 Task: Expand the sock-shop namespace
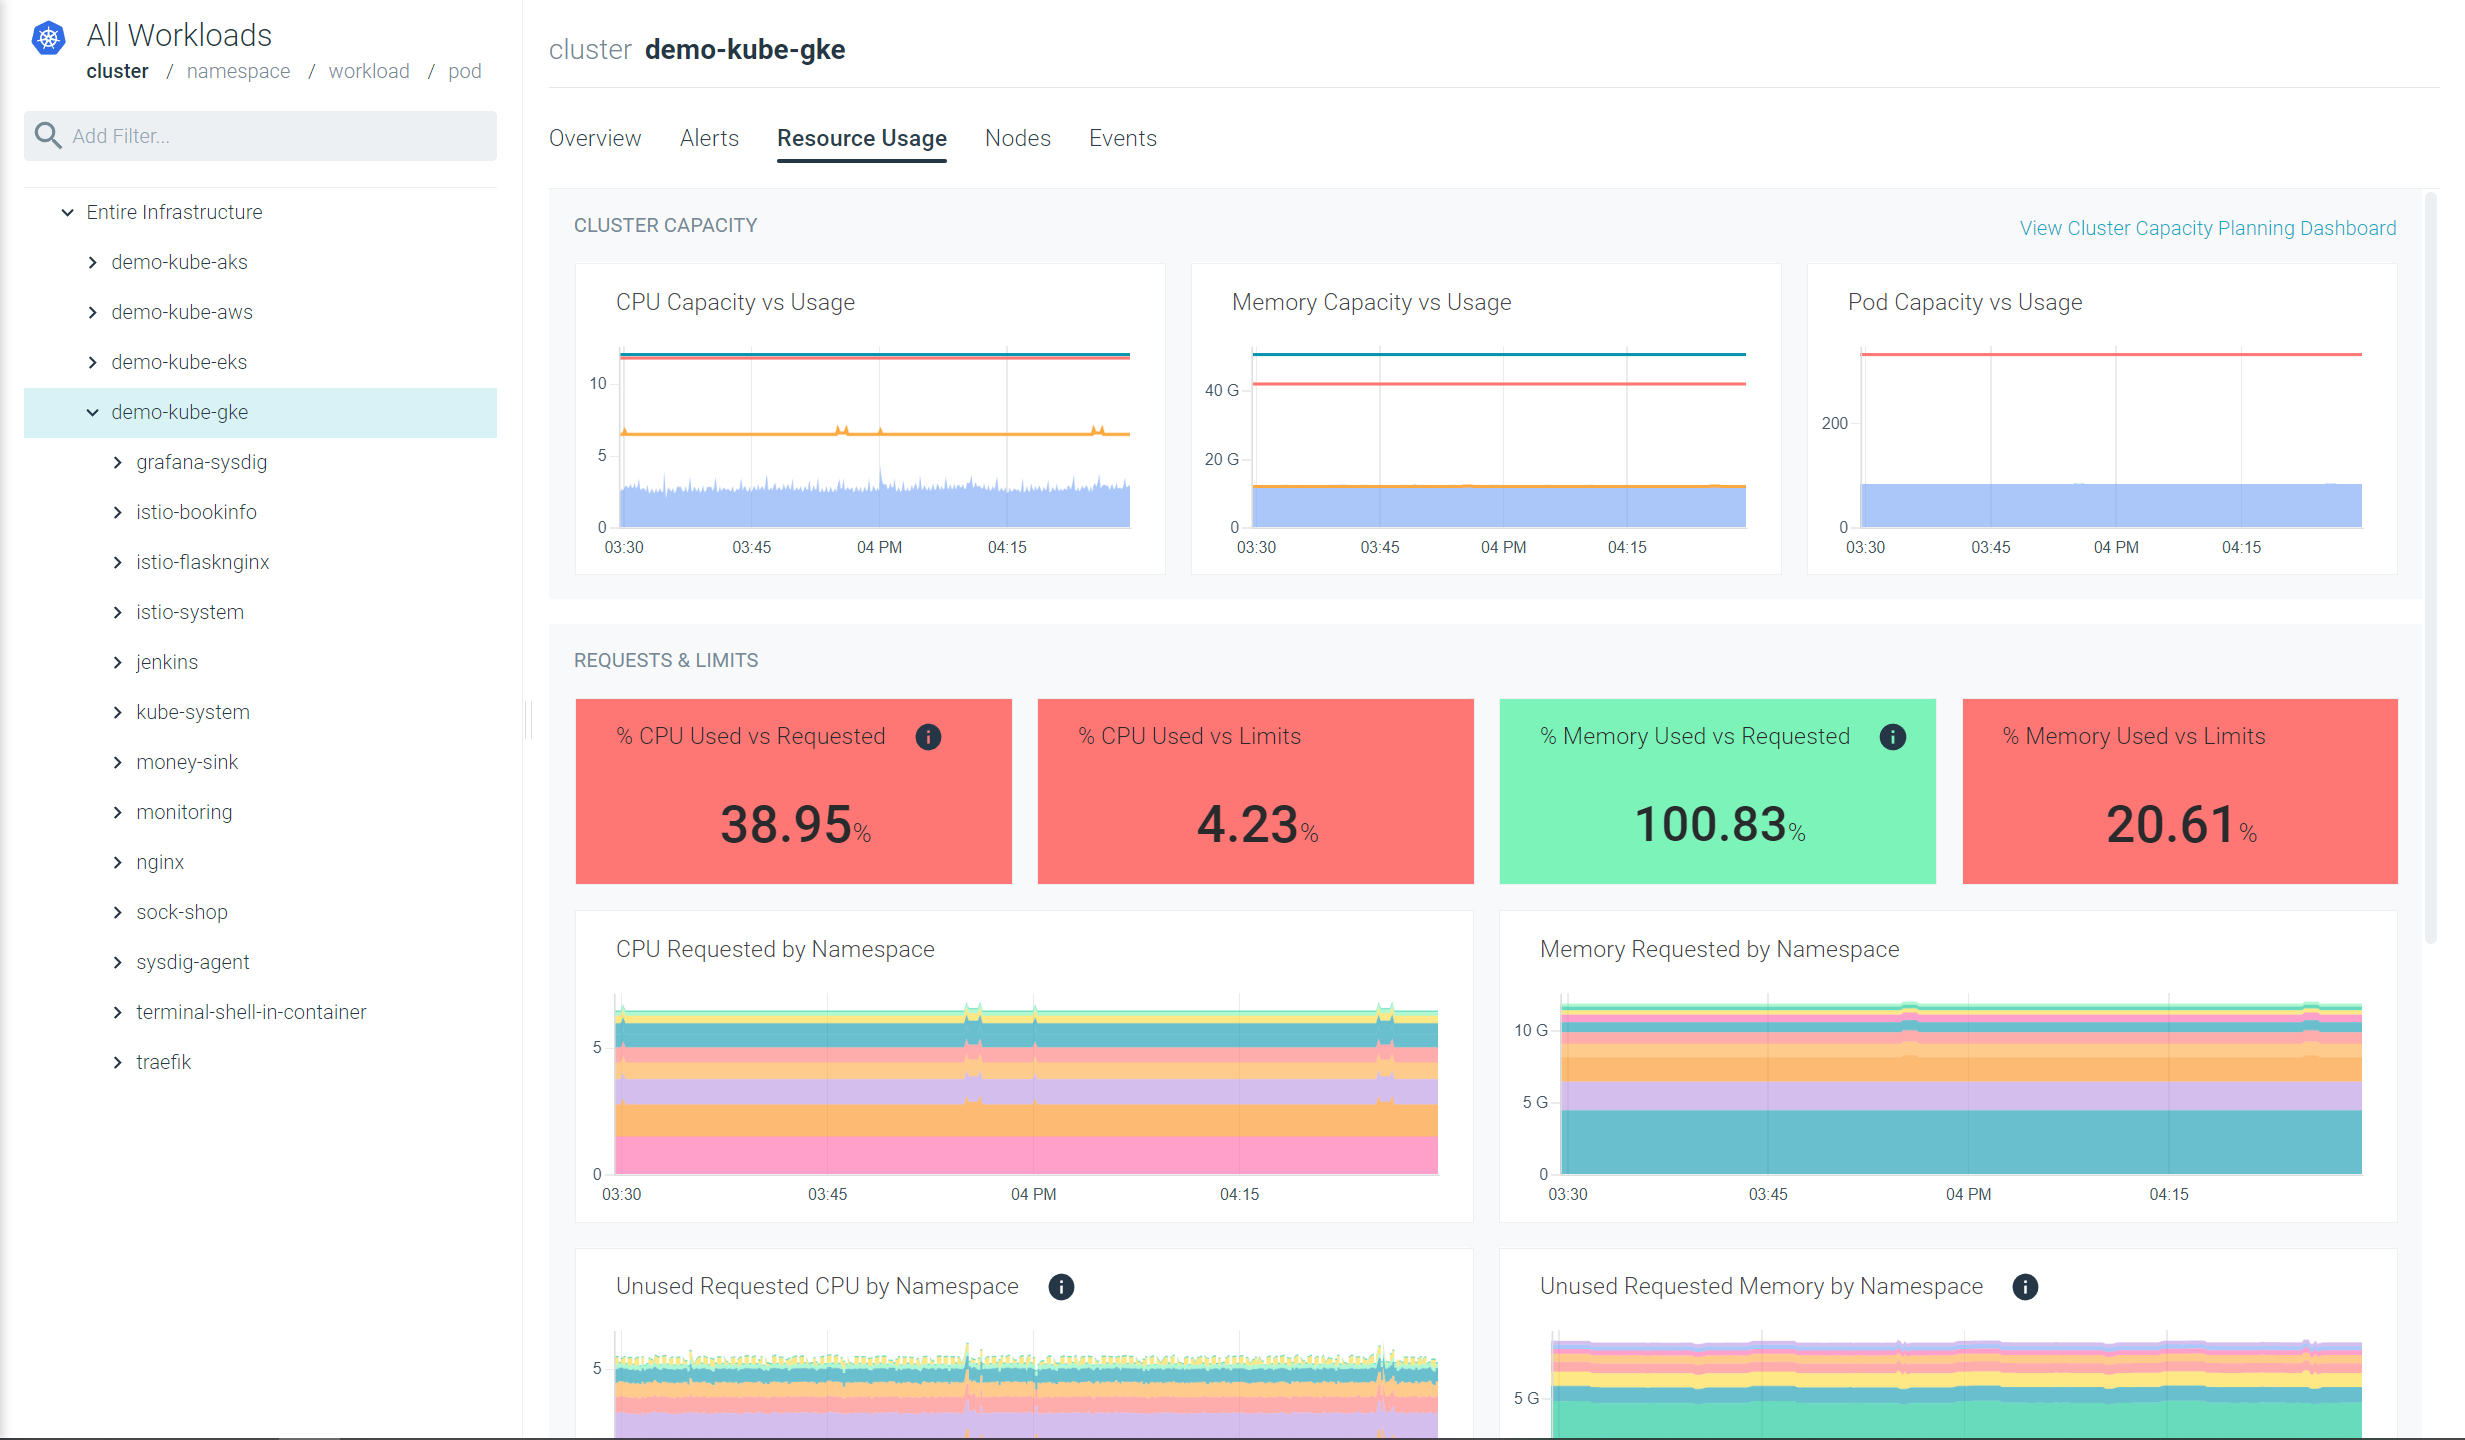pos(117,912)
